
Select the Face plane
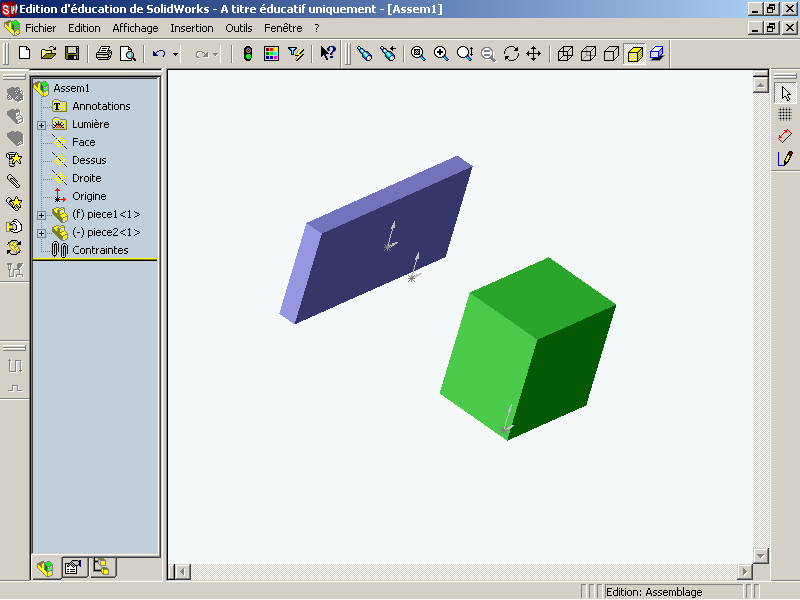(84, 142)
